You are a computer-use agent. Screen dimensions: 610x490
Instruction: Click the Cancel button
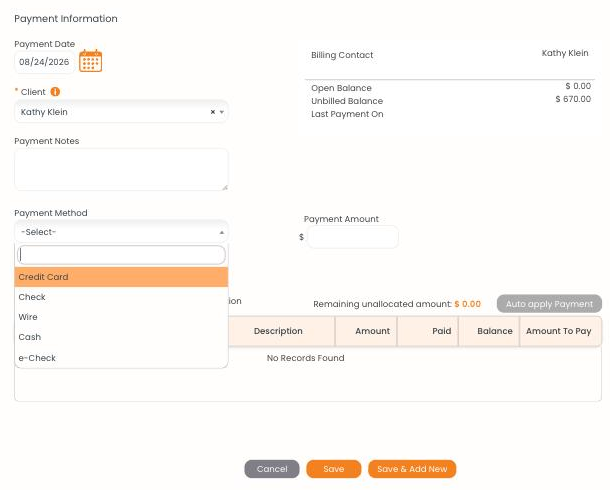272,469
